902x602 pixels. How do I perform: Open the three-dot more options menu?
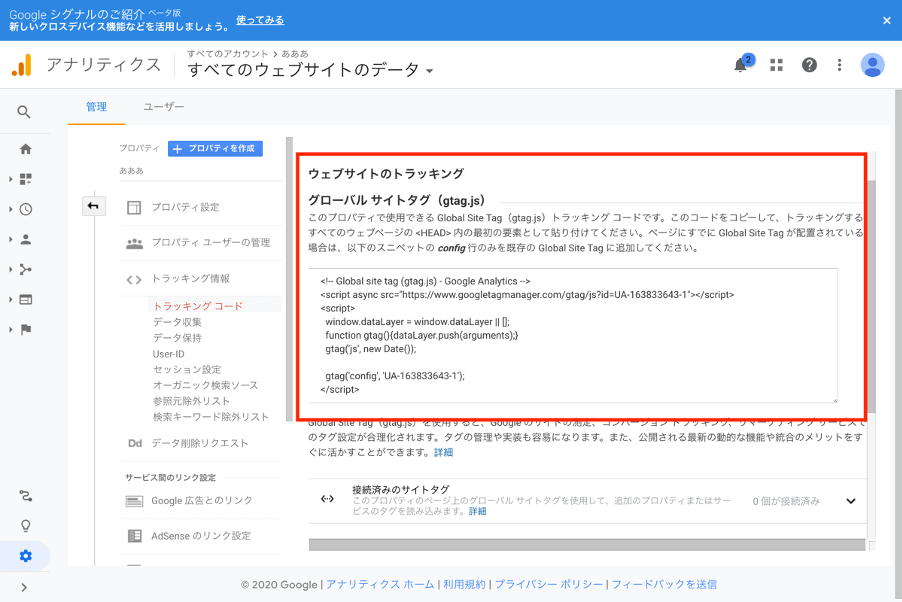pos(839,65)
